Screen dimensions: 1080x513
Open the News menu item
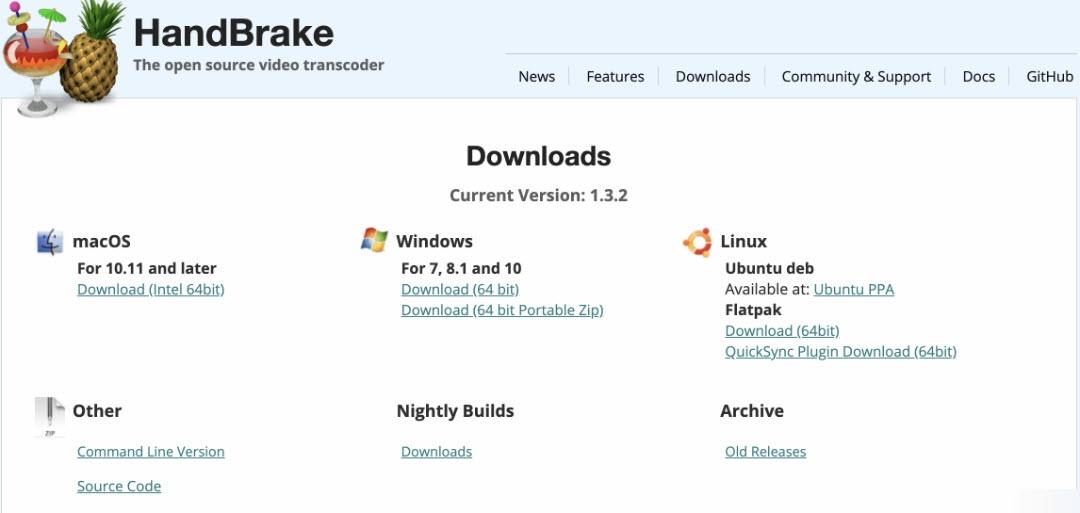(x=537, y=76)
